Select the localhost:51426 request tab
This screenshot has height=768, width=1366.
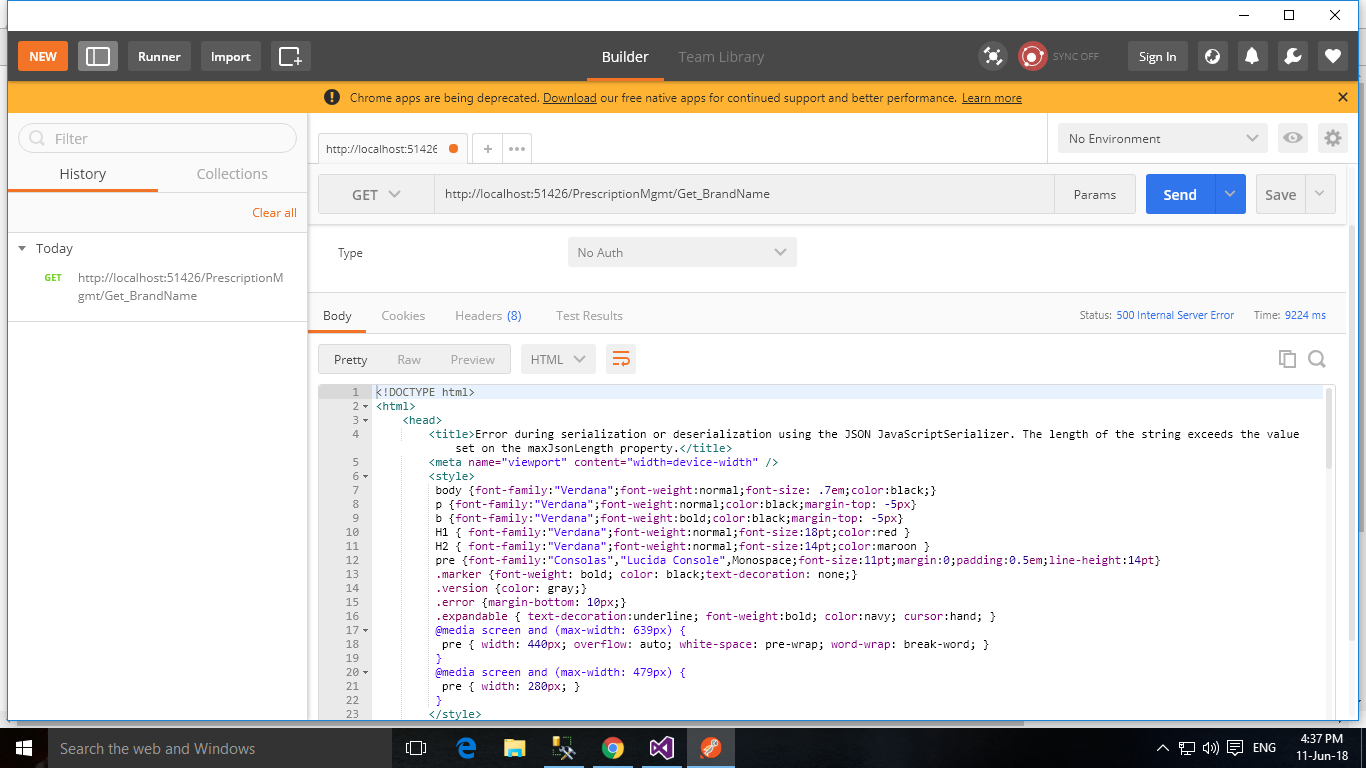coord(381,149)
